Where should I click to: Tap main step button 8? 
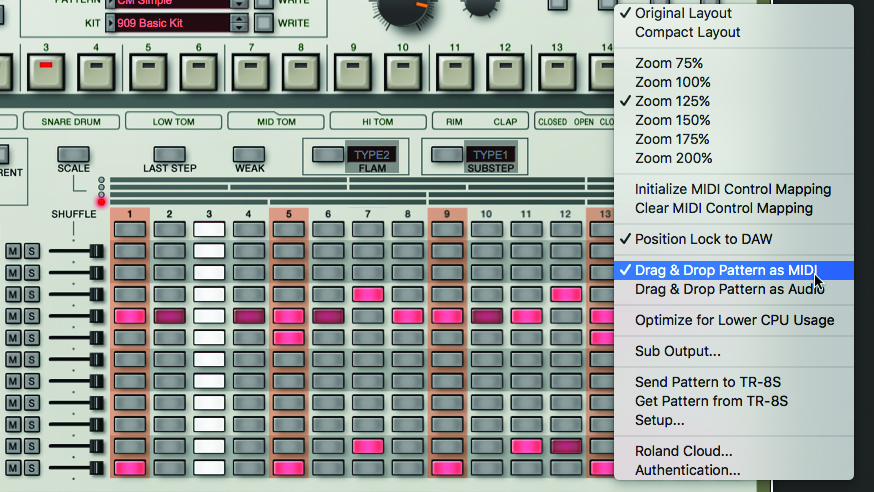301,71
